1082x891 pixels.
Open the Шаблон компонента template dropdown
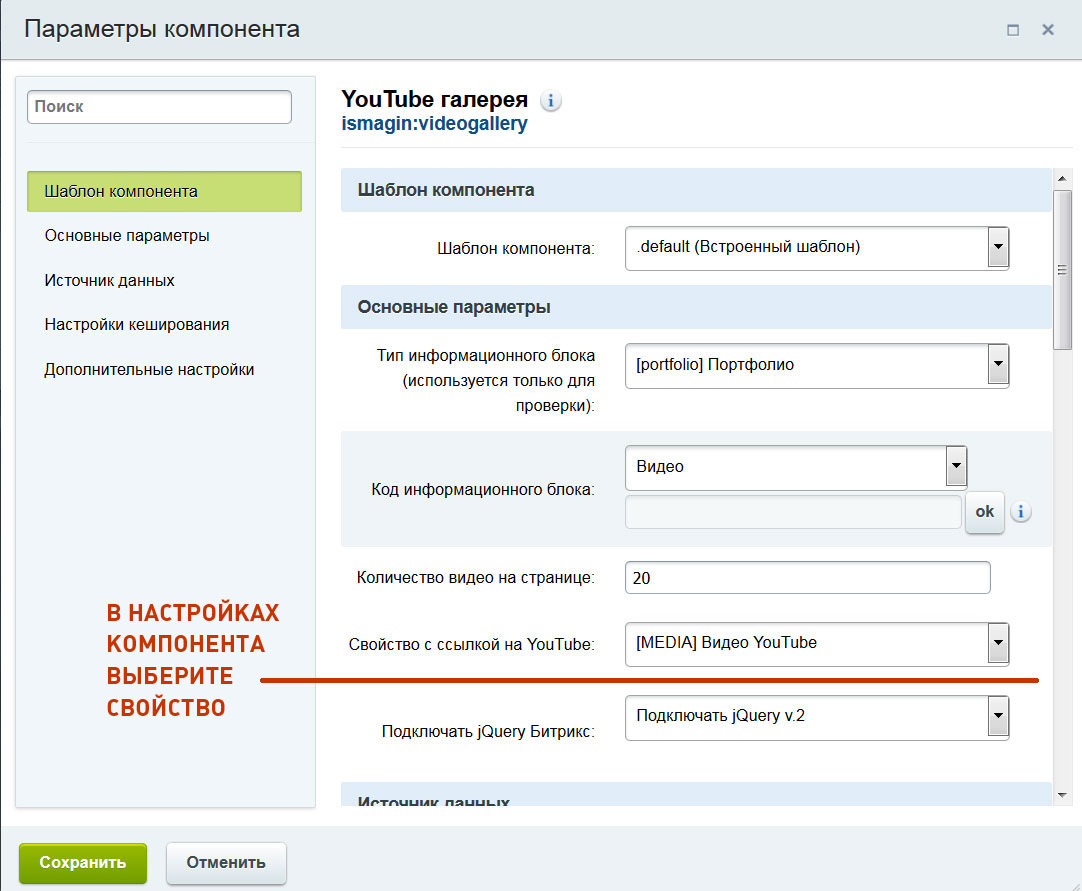pos(996,248)
